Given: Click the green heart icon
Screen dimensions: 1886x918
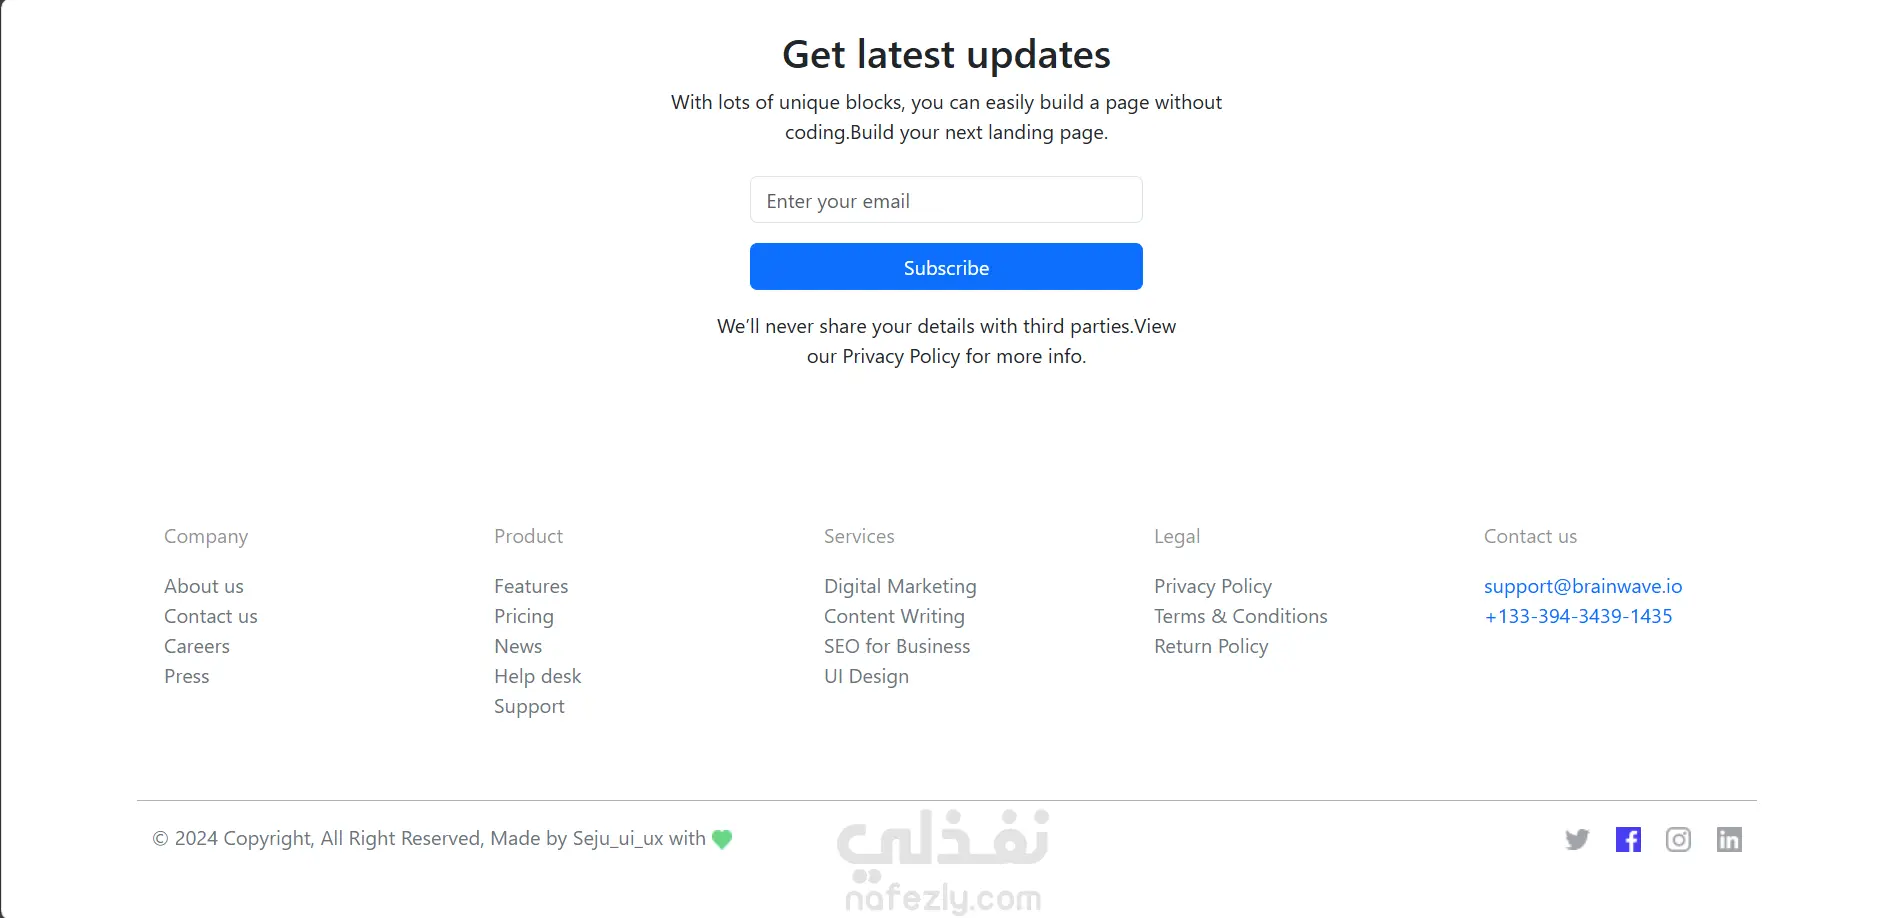Looking at the screenshot, I should 722,839.
